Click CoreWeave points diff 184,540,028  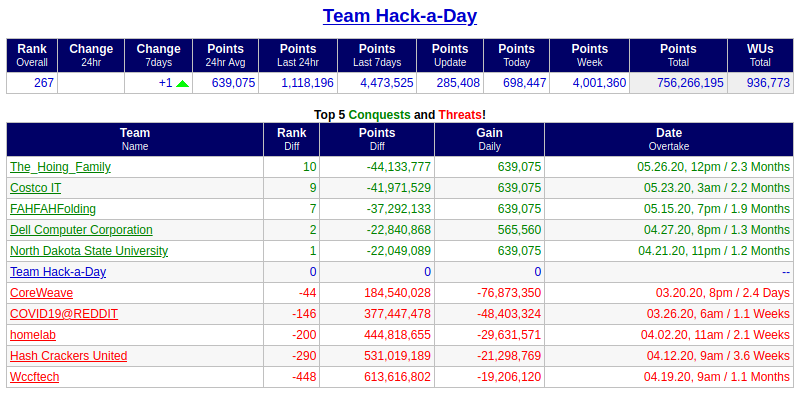click(397, 293)
